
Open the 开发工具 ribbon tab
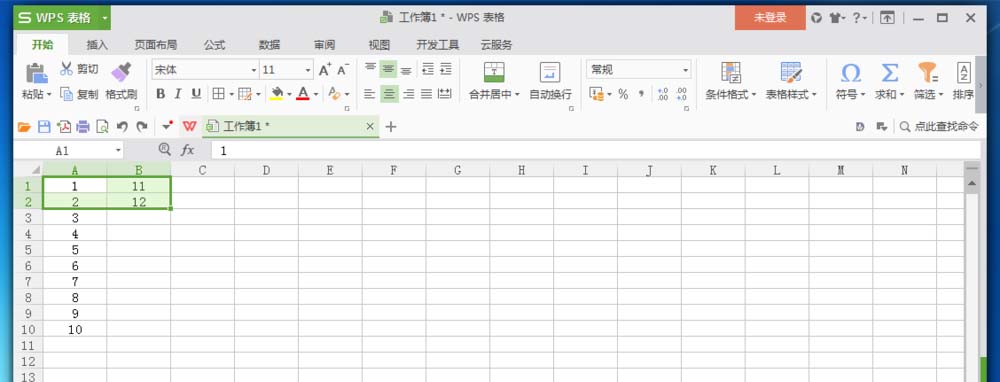point(438,45)
